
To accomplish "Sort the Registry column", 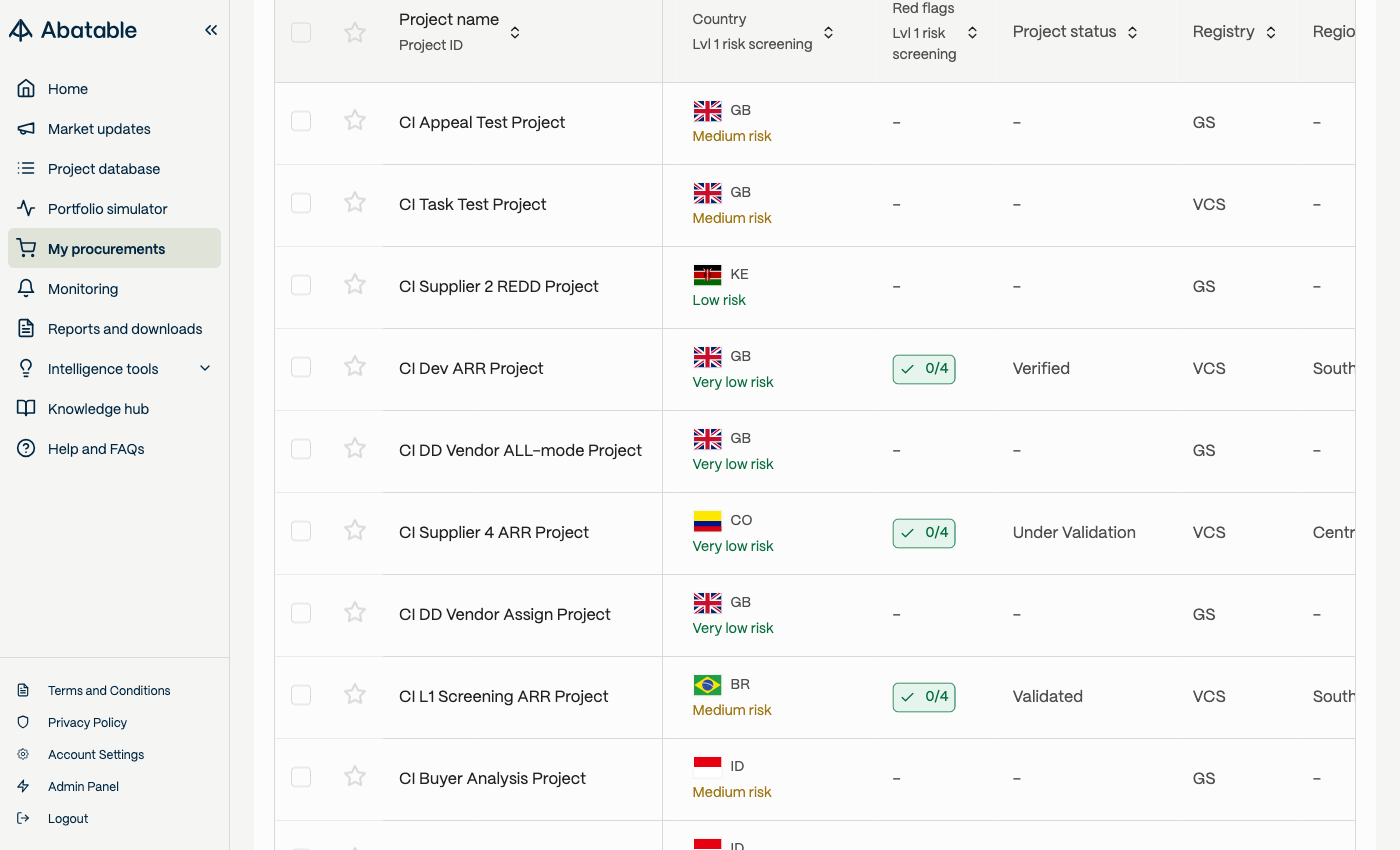I will (1271, 33).
